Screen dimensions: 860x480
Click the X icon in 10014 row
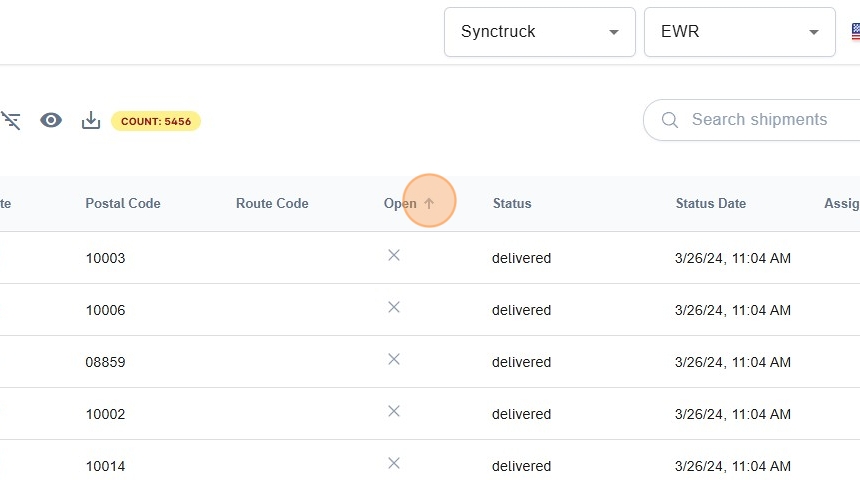tap(394, 463)
